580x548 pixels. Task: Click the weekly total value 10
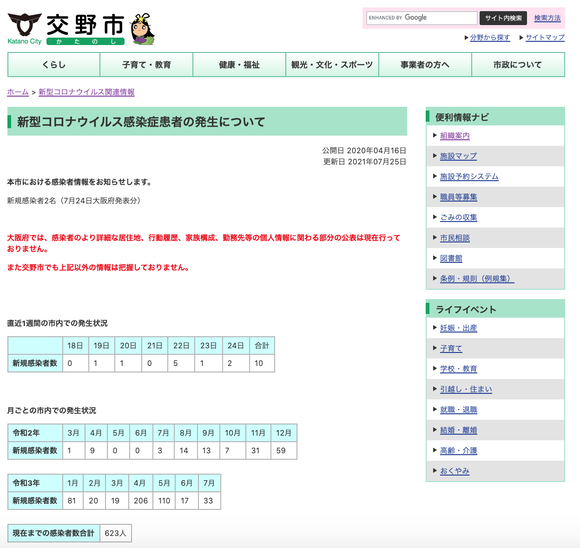point(262,363)
